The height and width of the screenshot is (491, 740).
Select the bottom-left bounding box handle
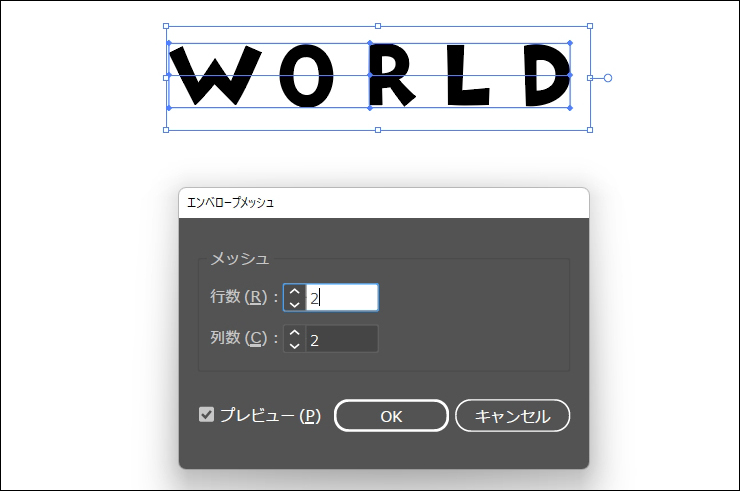click(166, 129)
